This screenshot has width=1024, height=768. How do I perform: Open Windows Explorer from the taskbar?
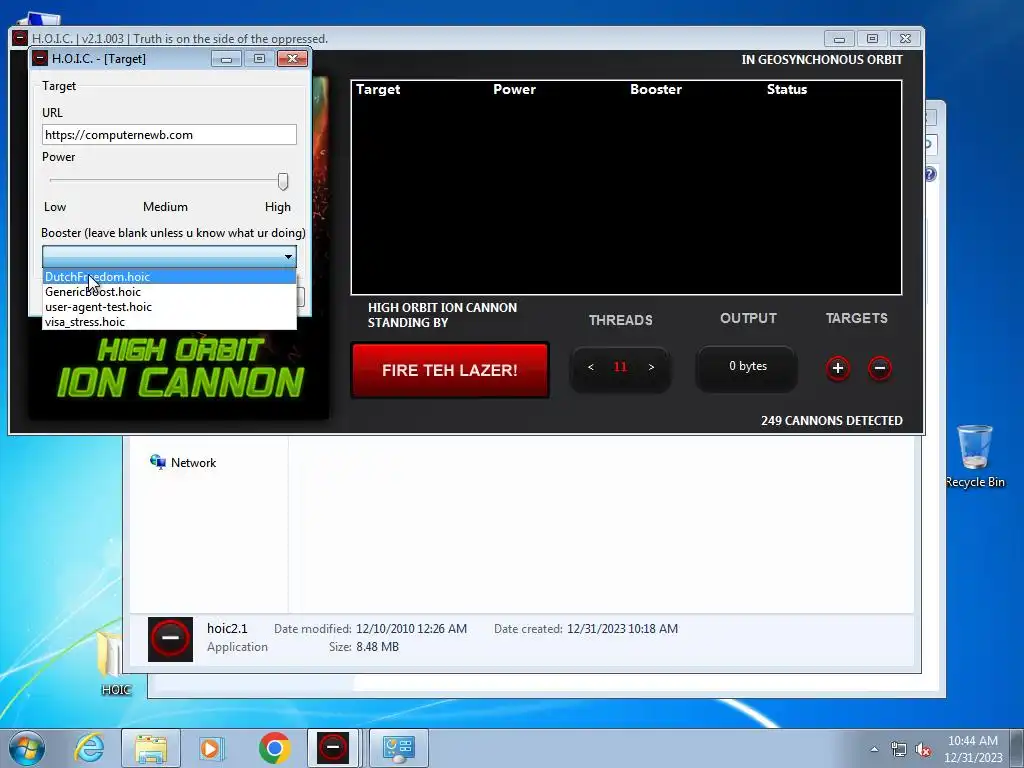click(151, 747)
